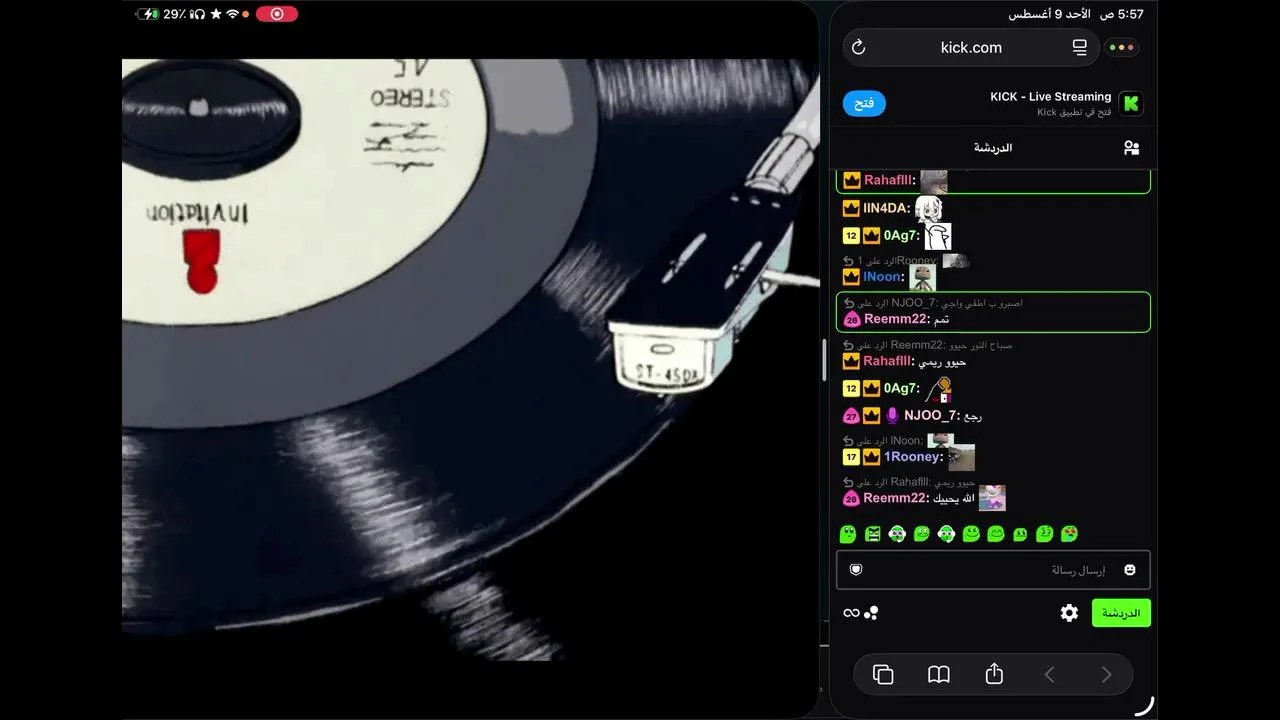Viewport: 1280px width, 720px height.
Task: Insert the angry striped quick emote
Action: tap(872, 534)
